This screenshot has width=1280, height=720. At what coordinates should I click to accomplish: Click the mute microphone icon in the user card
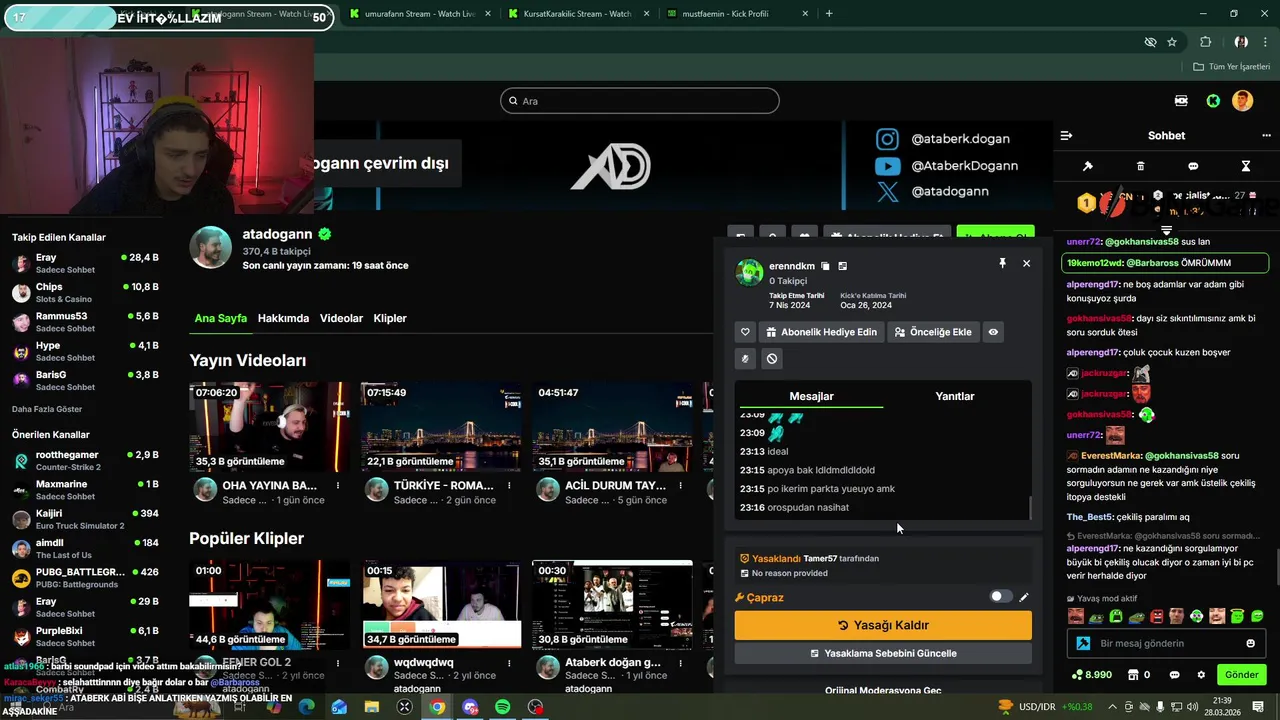click(745, 358)
